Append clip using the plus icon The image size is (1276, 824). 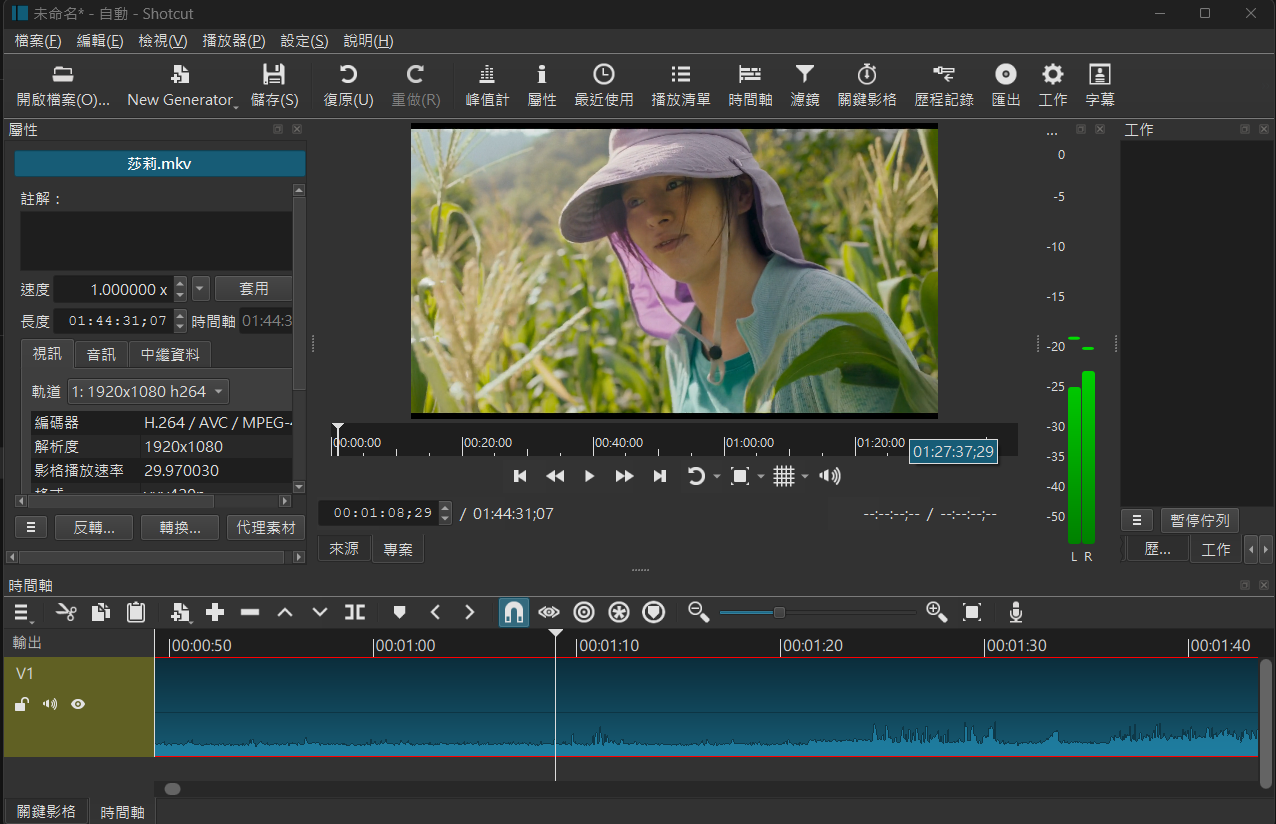215,612
